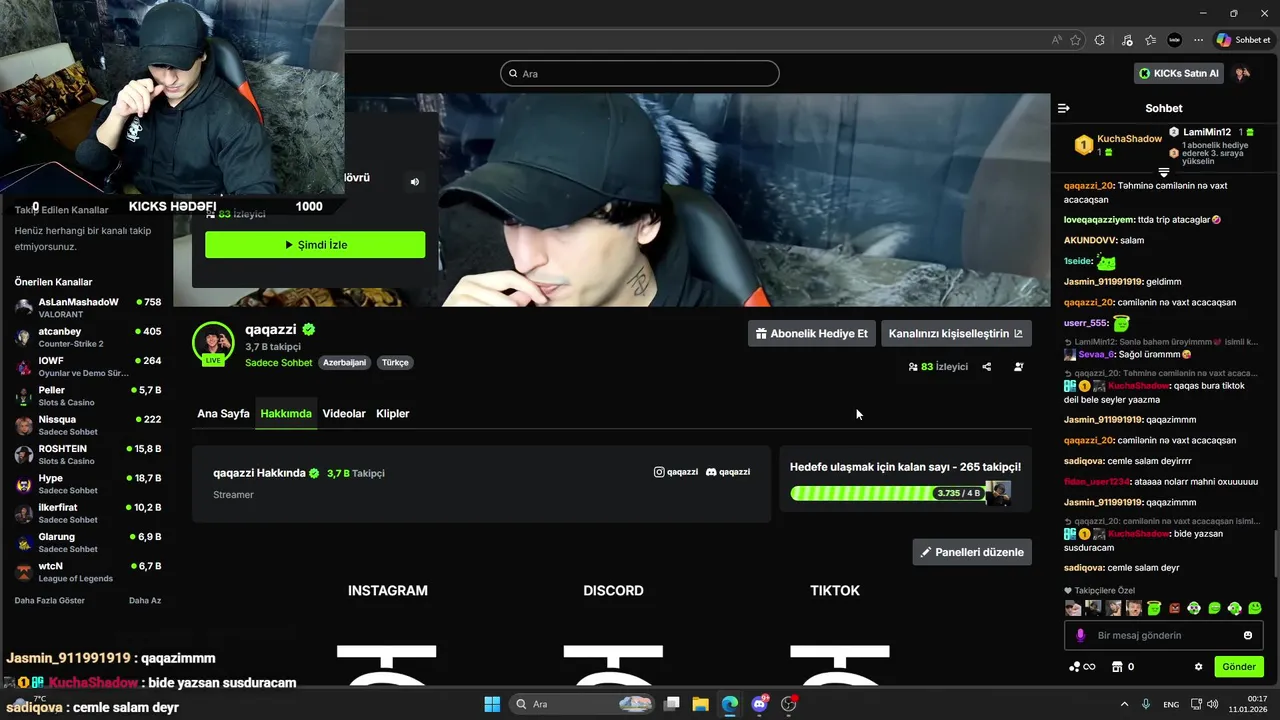Open browser more options ellipsis
The image size is (1280, 720).
pos(1199,40)
